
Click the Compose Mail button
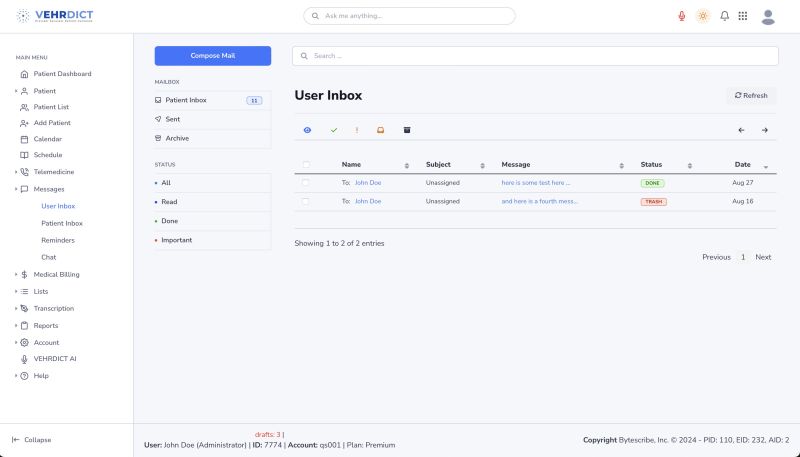212,56
